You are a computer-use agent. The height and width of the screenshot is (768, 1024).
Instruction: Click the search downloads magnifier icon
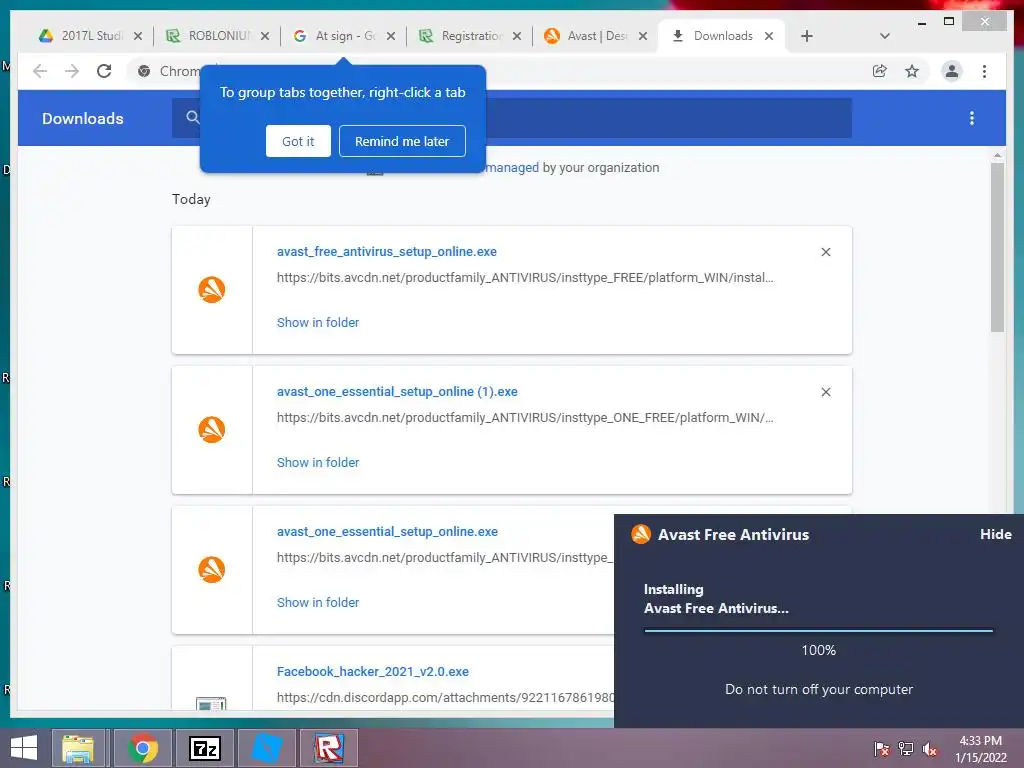click(x=193, y=117)
